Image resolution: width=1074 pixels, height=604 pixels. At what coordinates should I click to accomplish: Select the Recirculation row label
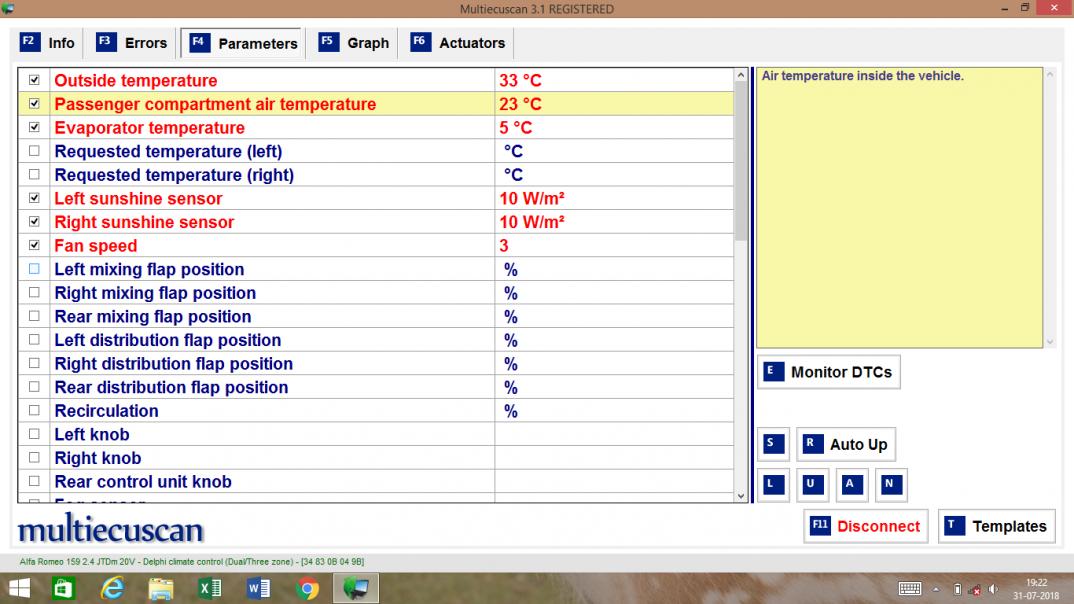click(x=106, y=411)
